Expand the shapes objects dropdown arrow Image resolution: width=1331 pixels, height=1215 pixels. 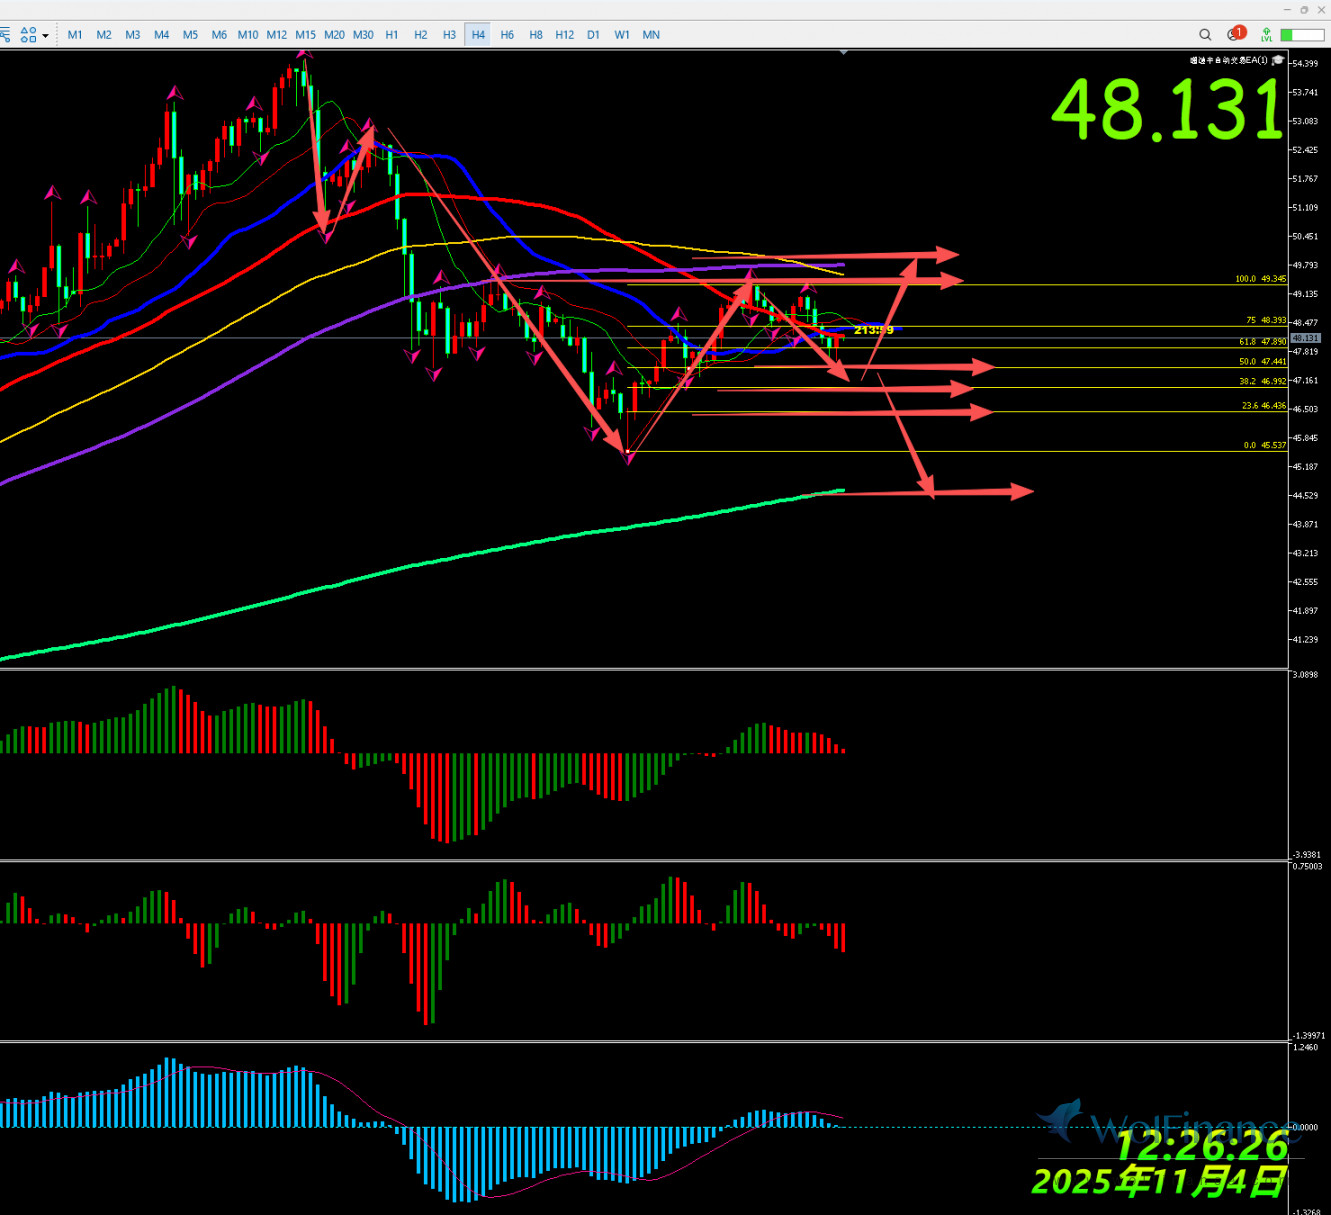click(46, 36)
